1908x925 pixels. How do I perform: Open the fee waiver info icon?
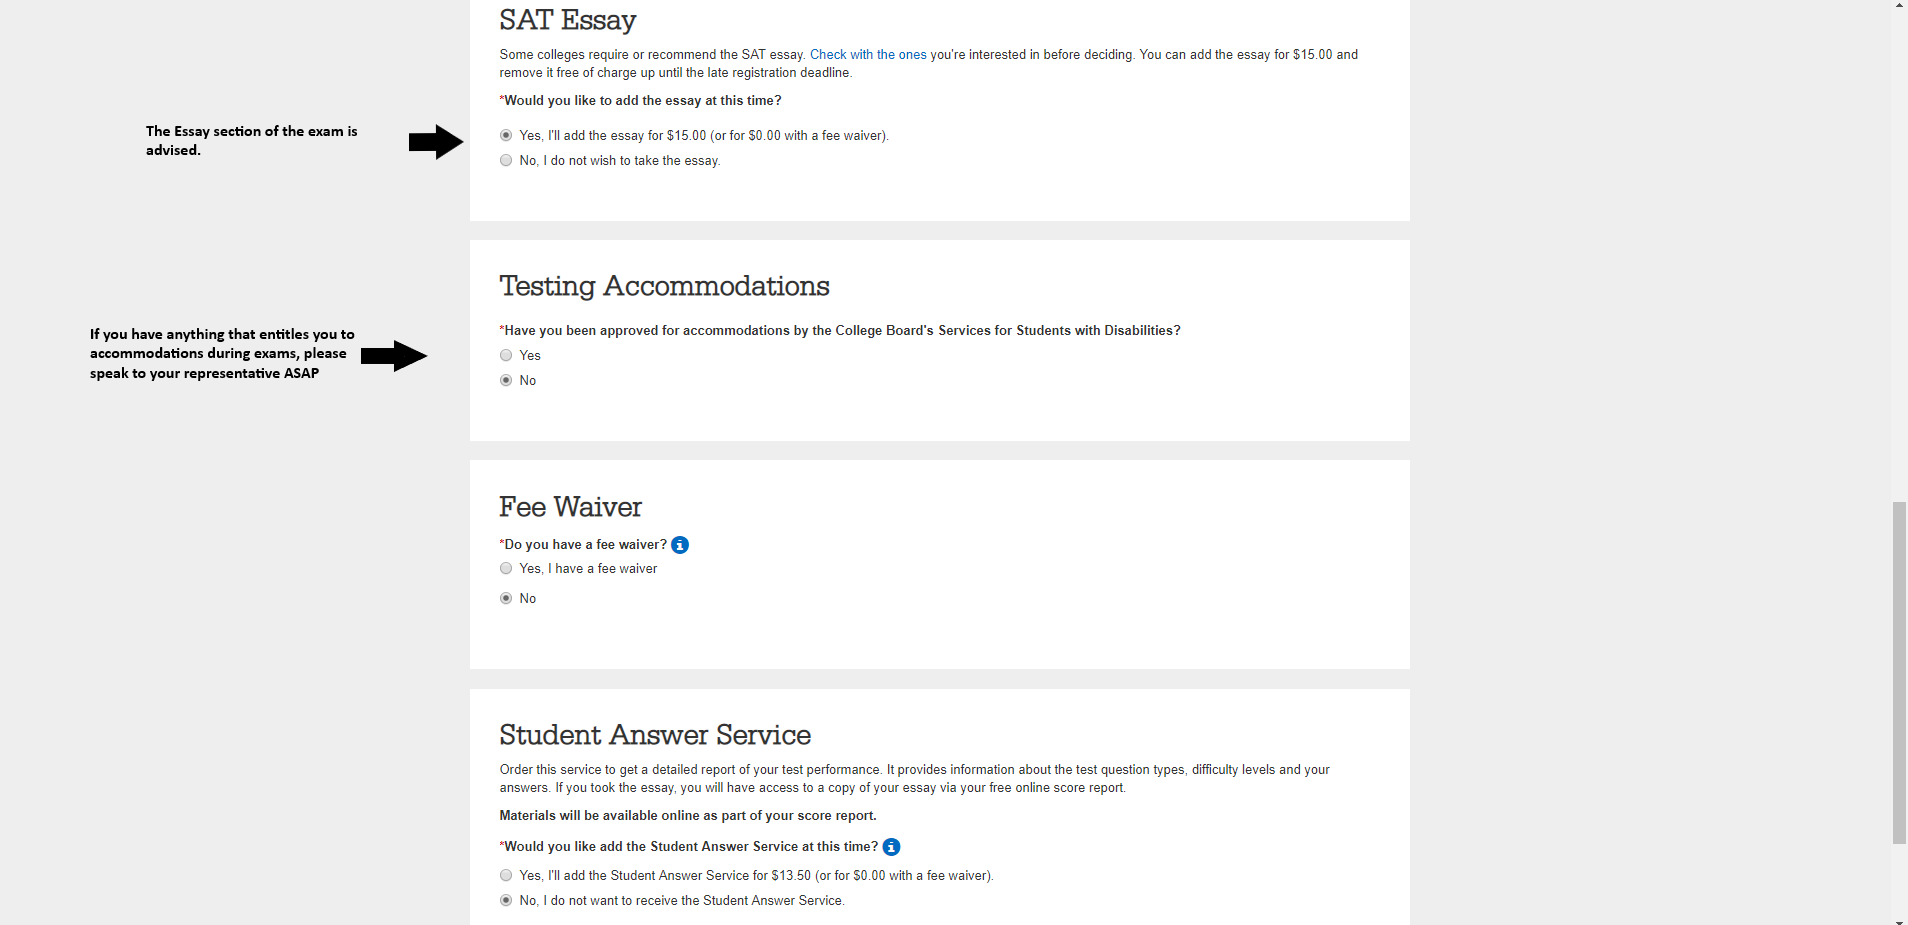pos(680,545)
